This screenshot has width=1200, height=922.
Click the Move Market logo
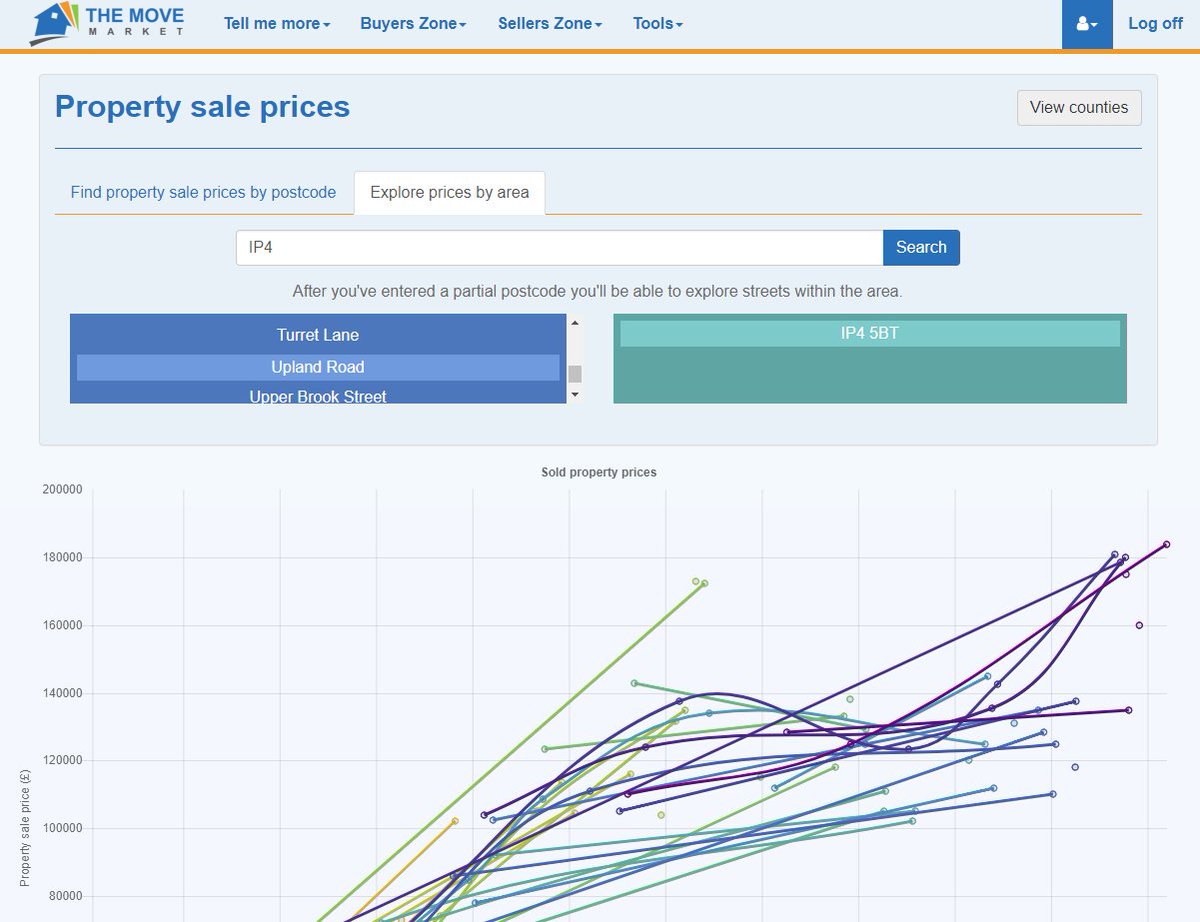tap(103, 22)
